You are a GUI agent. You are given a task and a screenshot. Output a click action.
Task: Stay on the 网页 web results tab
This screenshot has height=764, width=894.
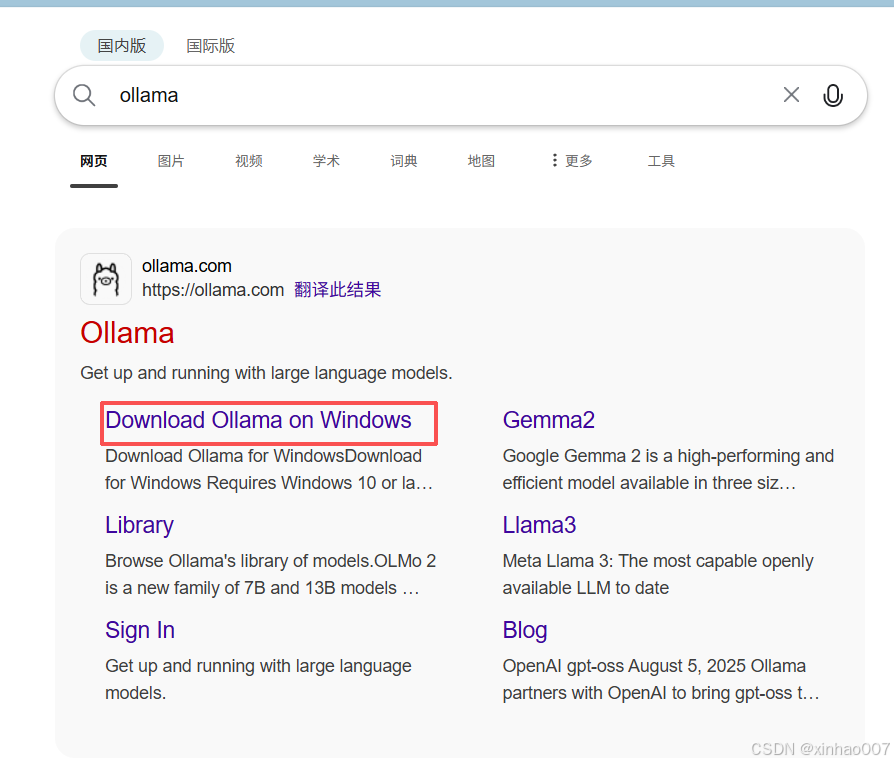tap(93, 160)
